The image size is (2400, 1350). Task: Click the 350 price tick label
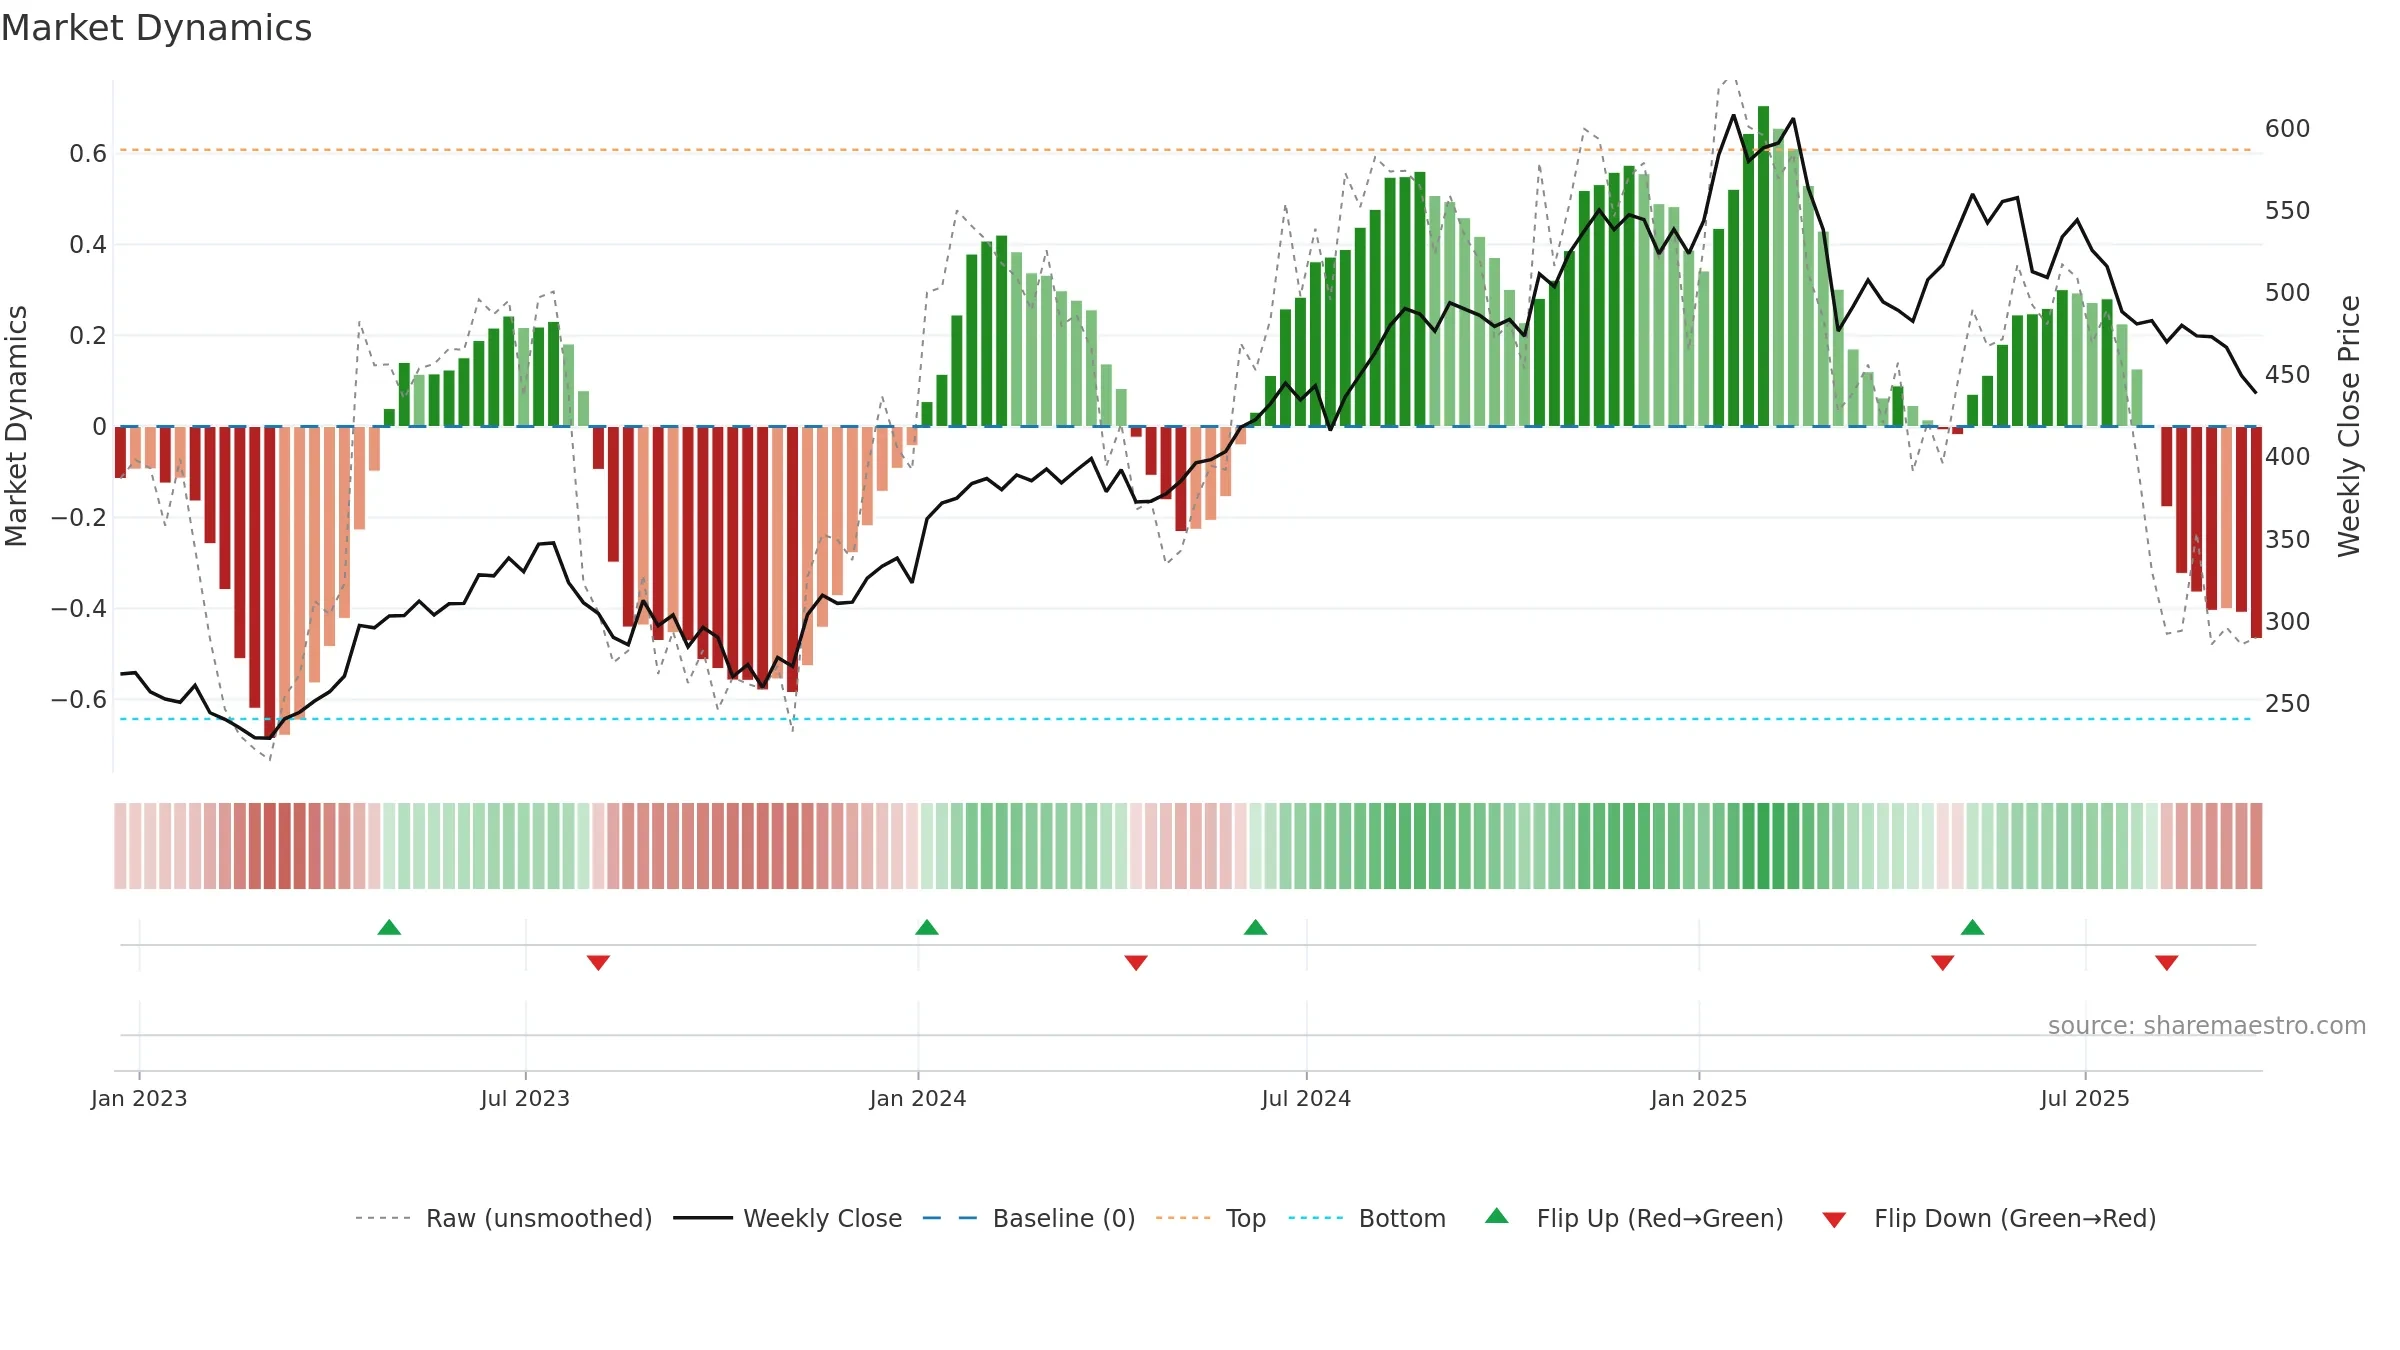[2288, 540]
